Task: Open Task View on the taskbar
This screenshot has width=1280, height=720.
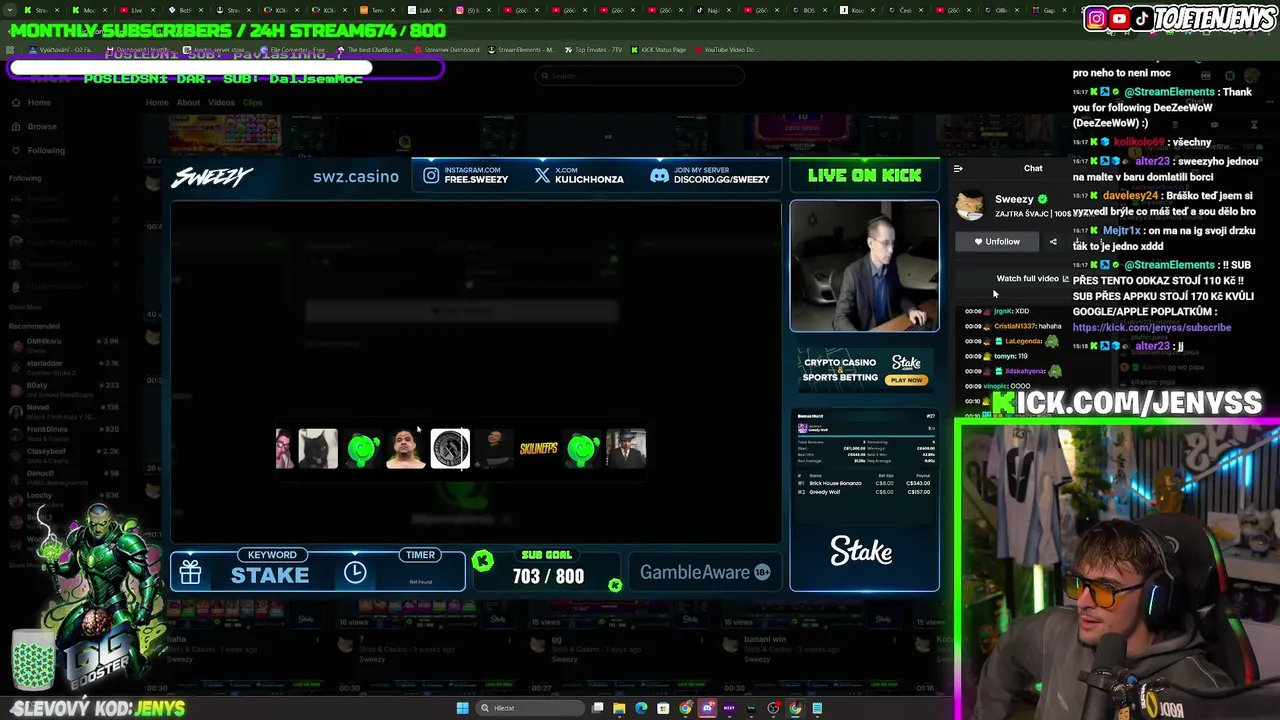Action: 598,708
